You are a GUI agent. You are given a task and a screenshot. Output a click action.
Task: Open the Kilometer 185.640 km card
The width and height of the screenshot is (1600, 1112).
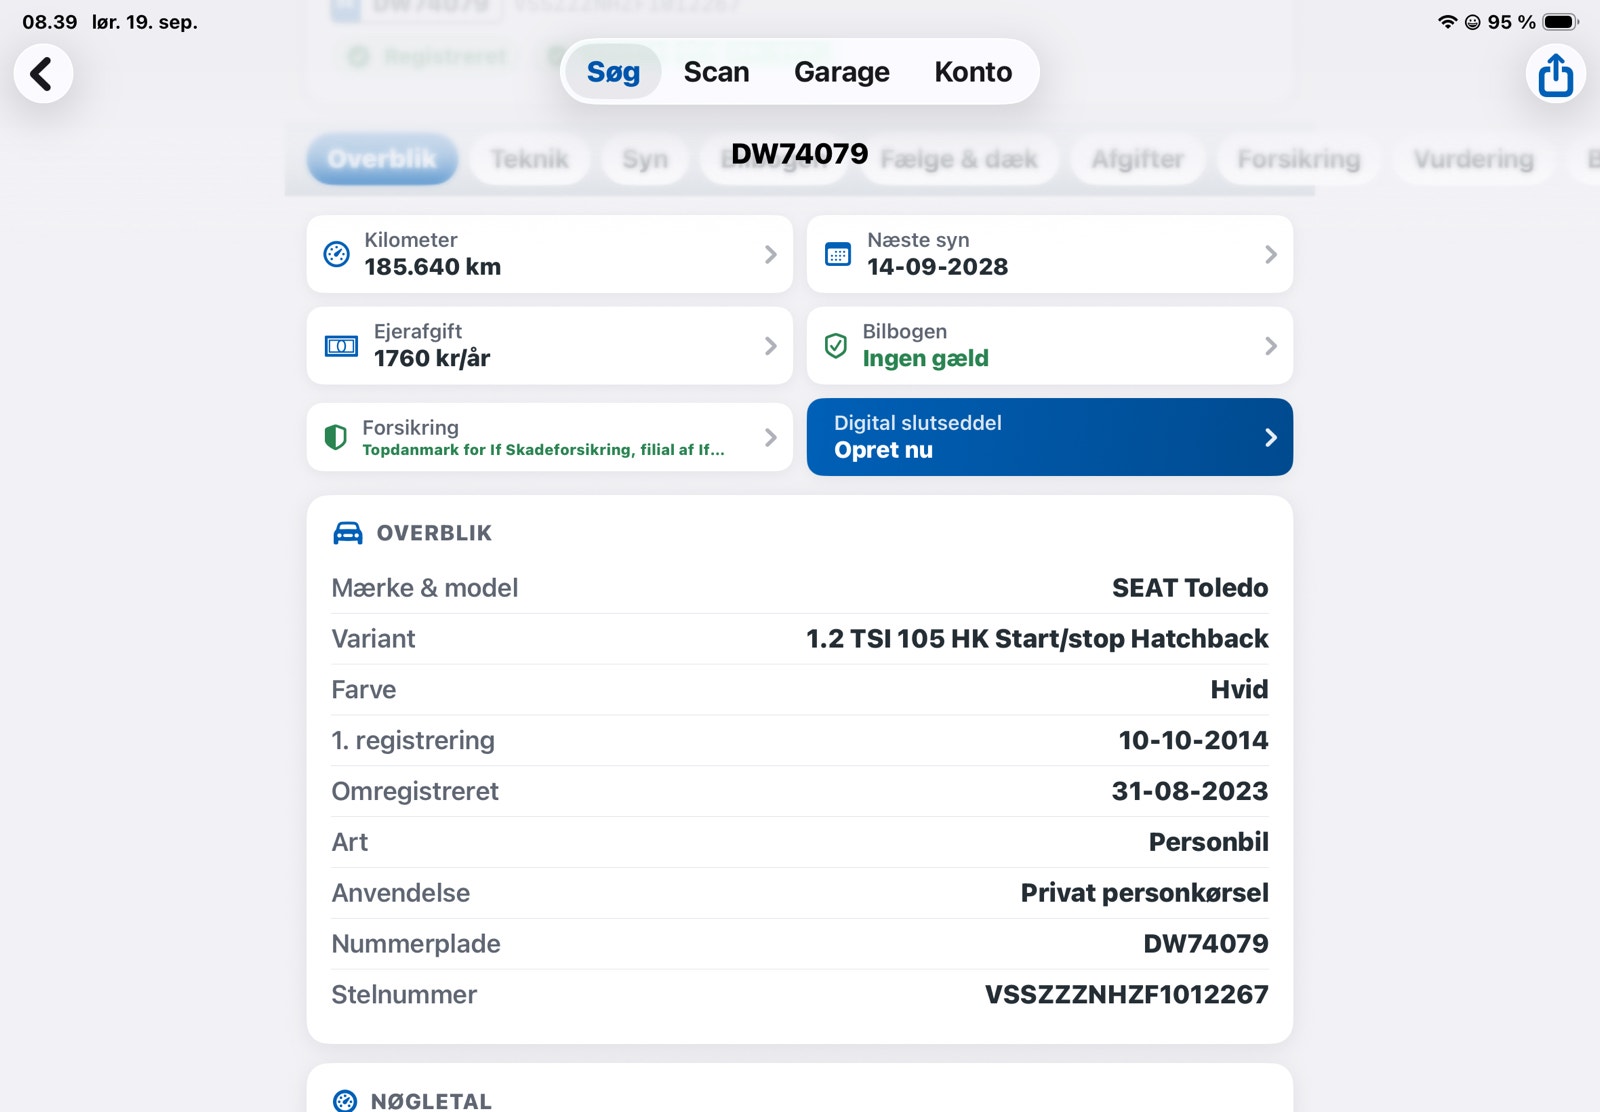click(550, 254)
